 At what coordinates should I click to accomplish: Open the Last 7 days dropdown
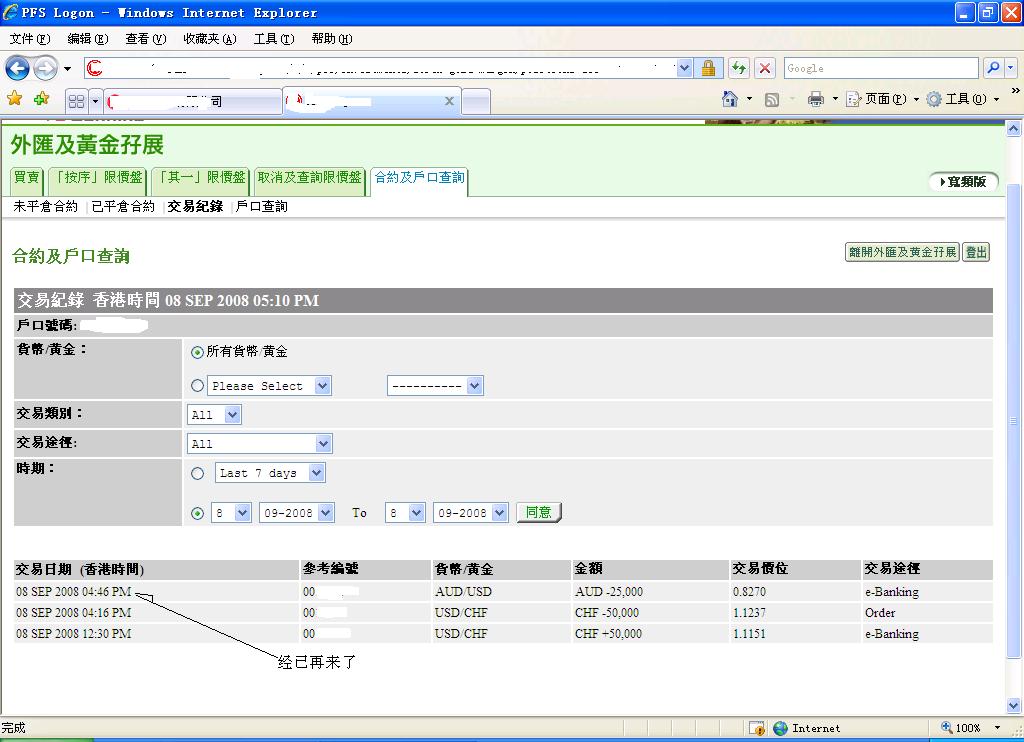(x=270, y=473)
